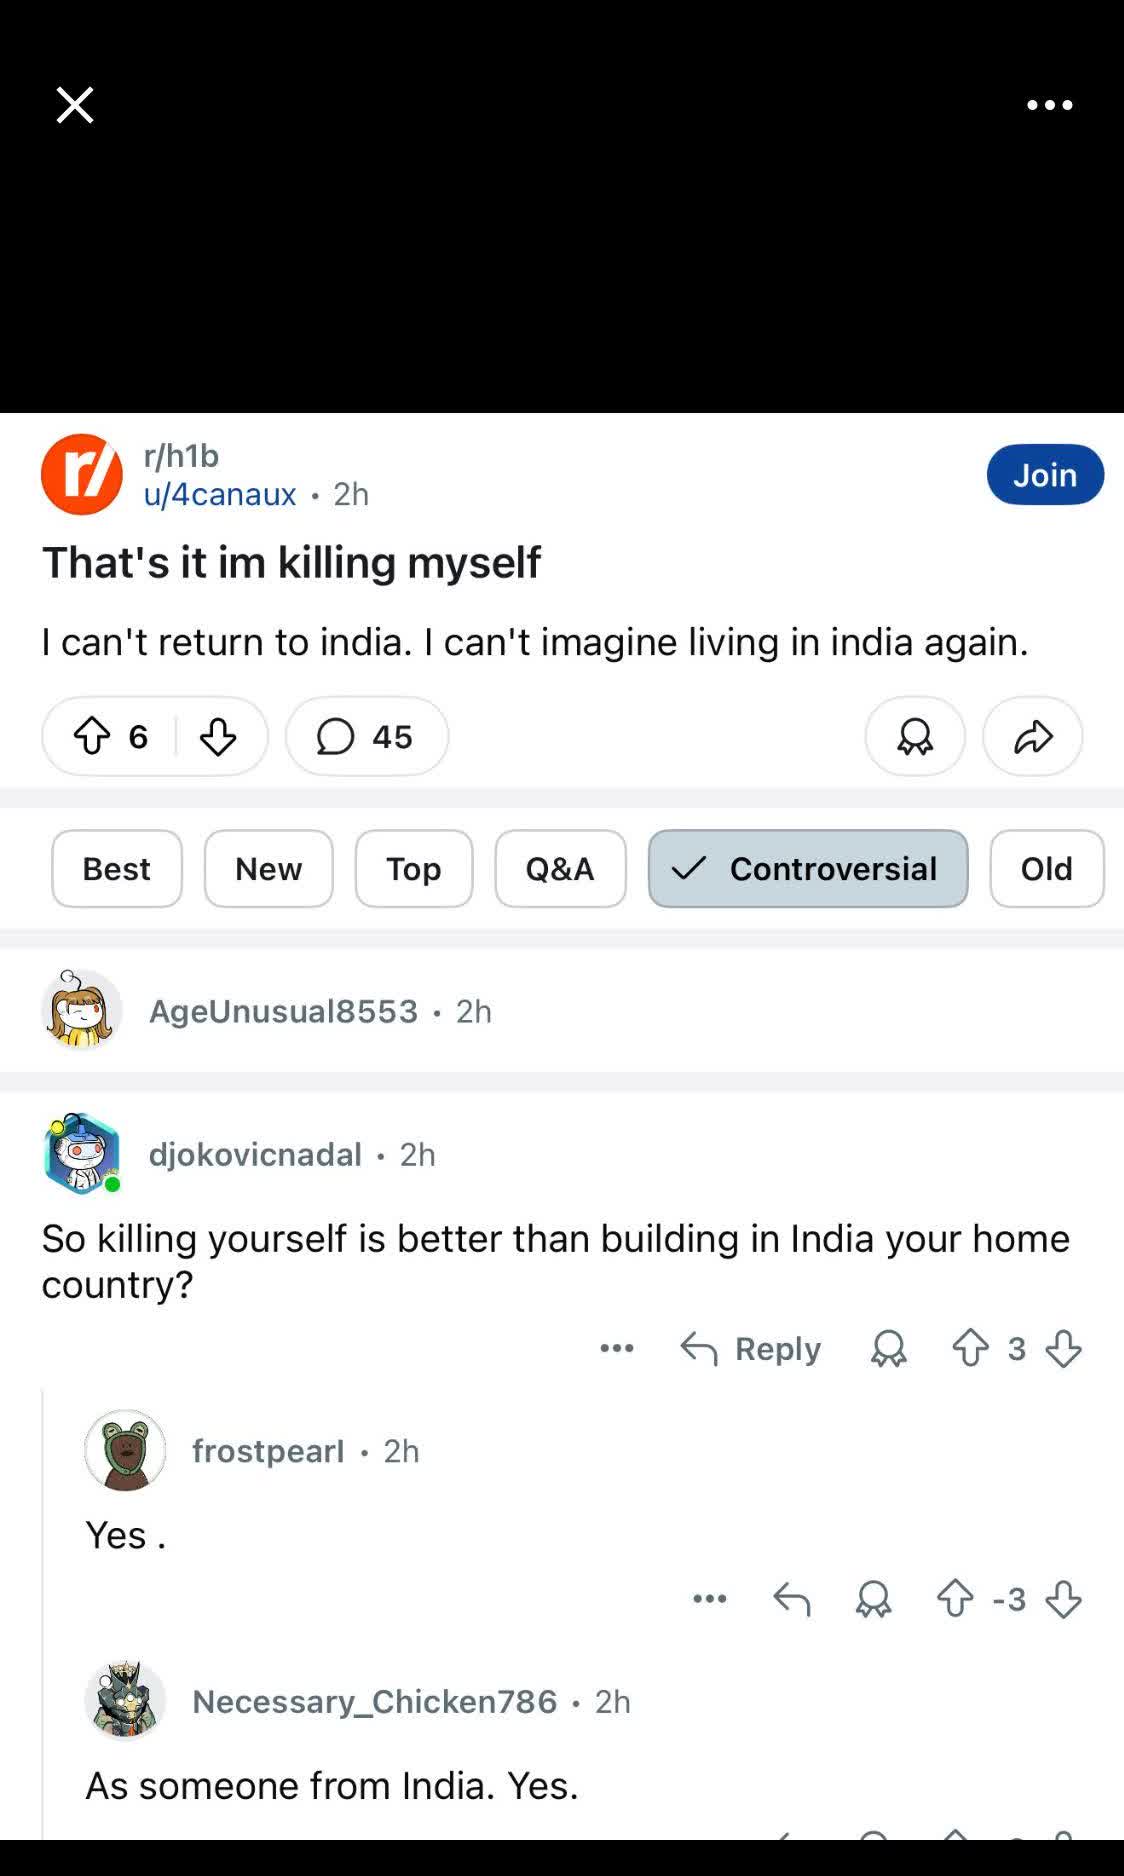Sort comments by Best

(x=117, y=869)
